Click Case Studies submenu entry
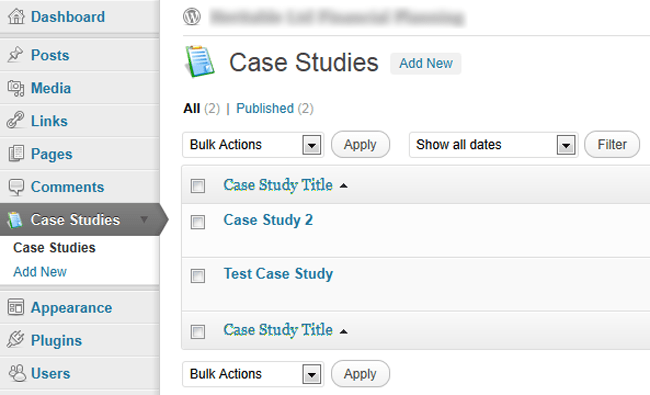Screen dimensions: 650x395 [54, 247]
